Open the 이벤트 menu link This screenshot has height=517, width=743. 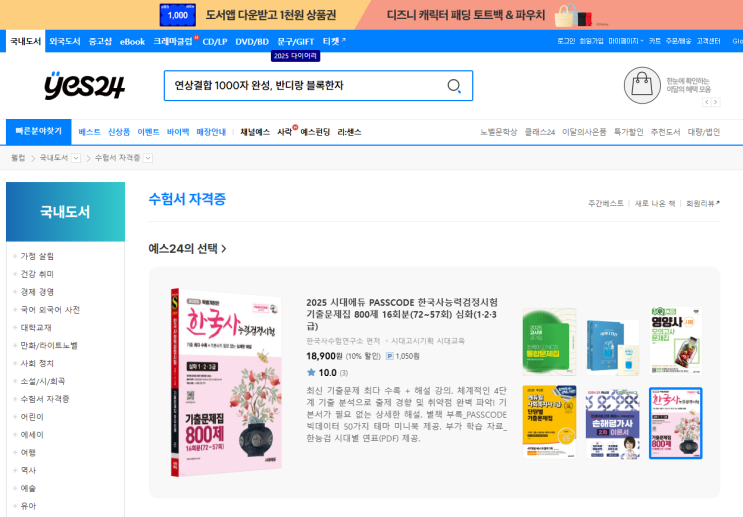tap(148, 132)
